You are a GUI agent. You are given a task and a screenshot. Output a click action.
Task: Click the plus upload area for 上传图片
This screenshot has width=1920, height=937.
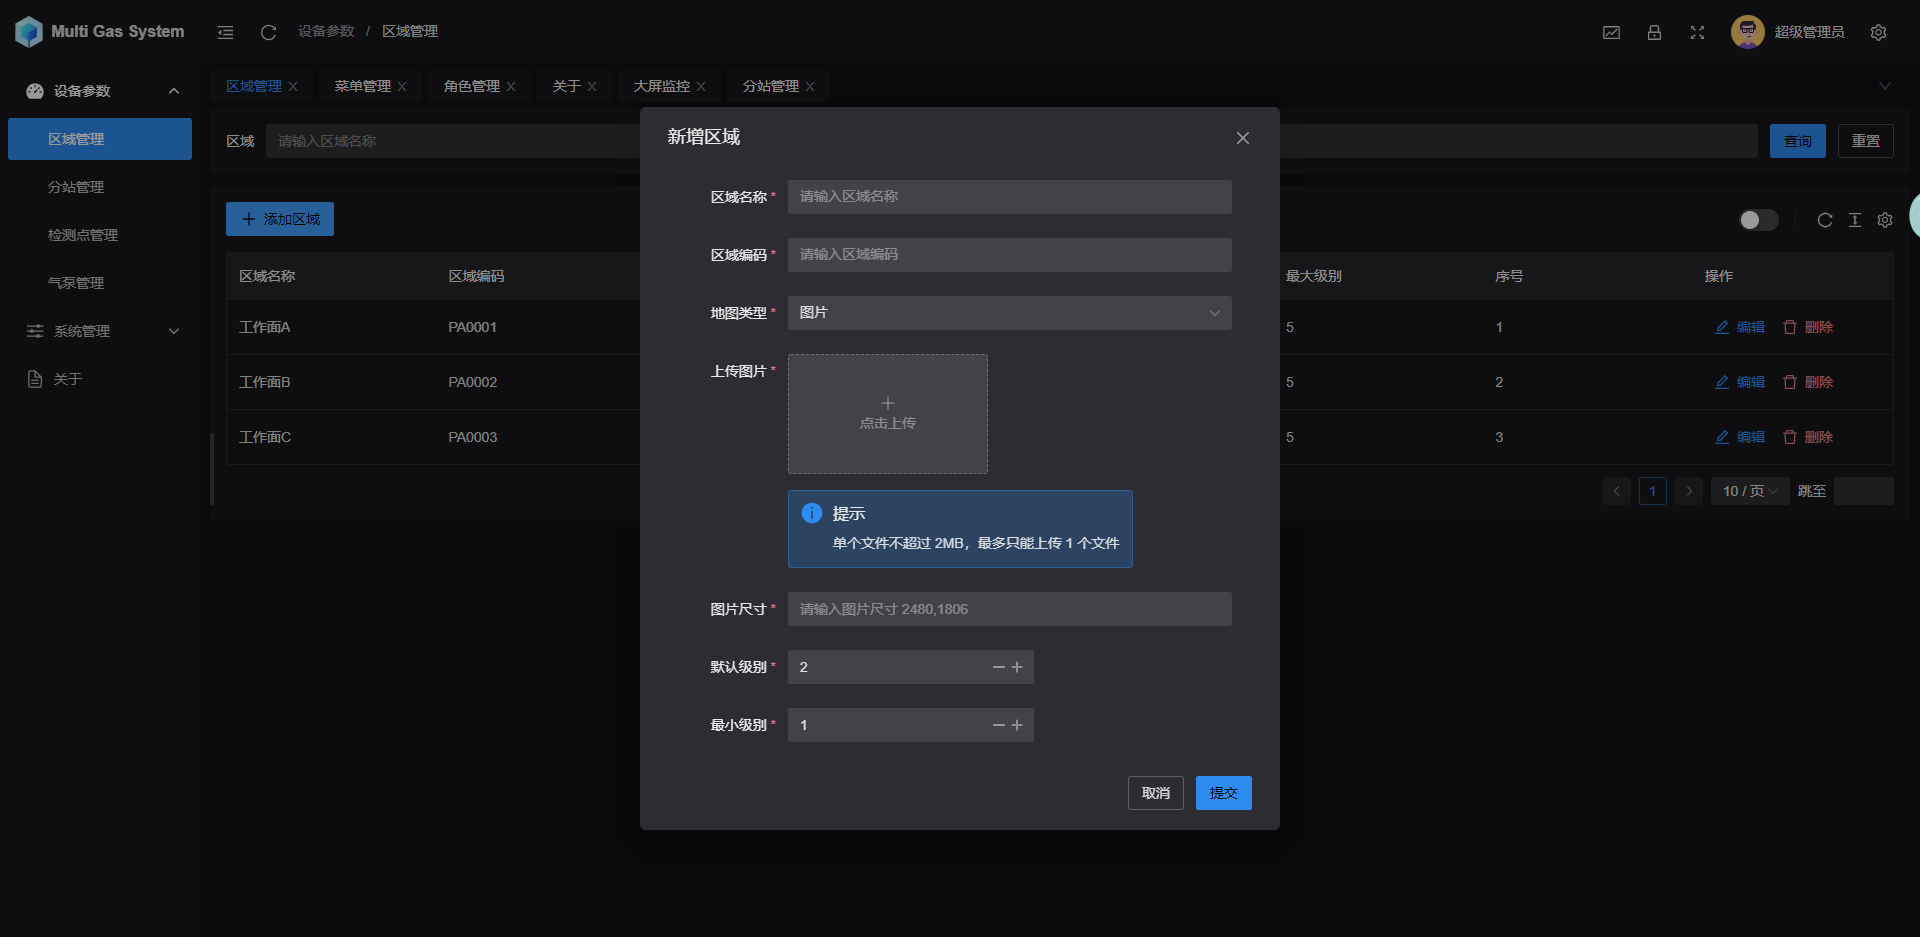[888, 414]
